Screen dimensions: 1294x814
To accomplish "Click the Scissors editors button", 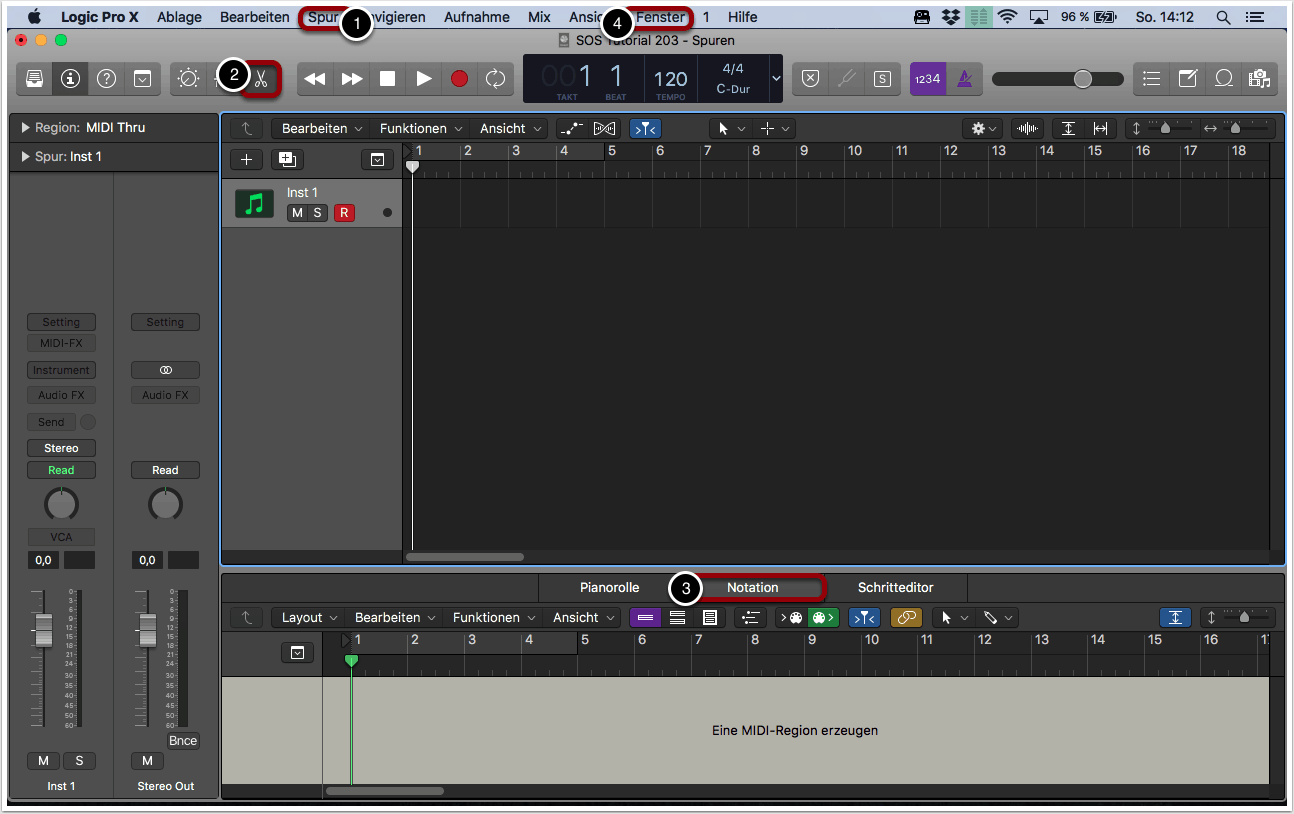I will [261, 79].
